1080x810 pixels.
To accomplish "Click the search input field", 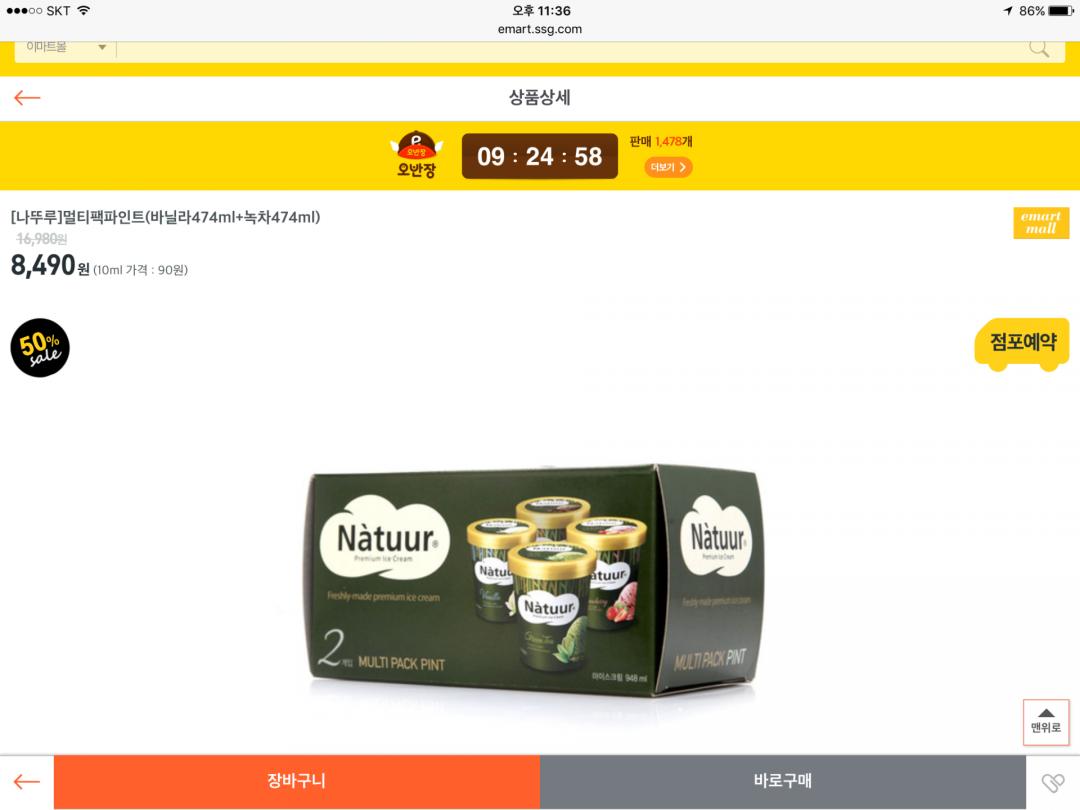I will (572, 48).
